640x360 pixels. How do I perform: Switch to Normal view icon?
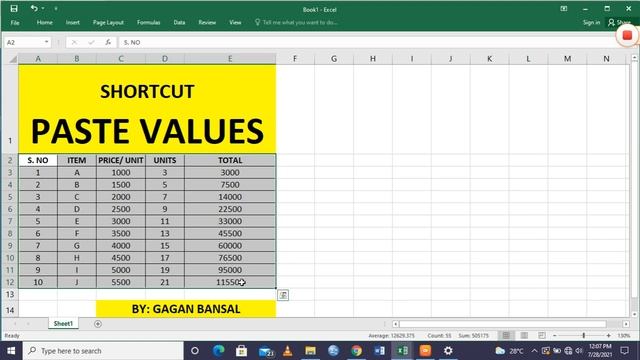click(x=506, y=336)
